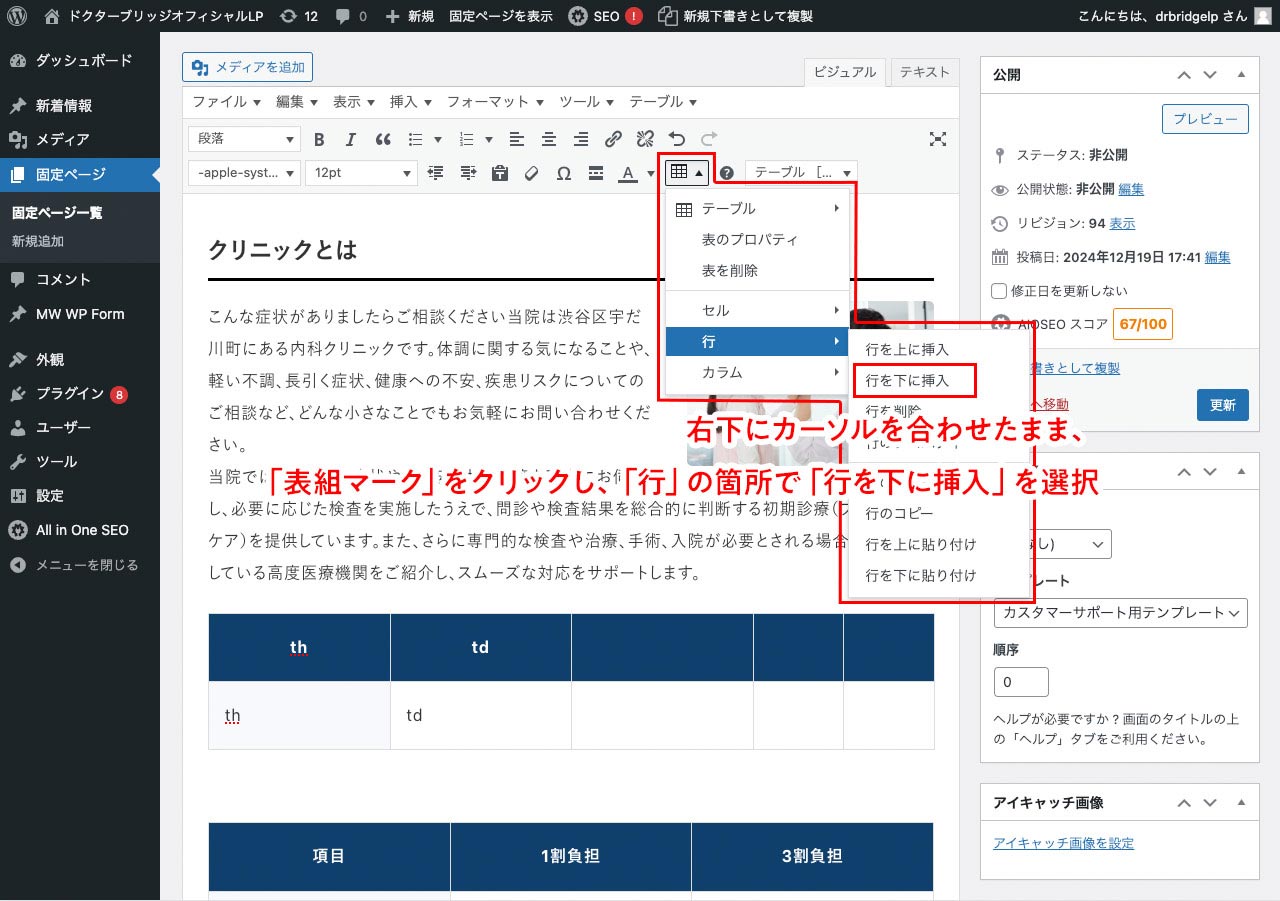
Task: Click the プレビュー button
Action: [1205, 118]
